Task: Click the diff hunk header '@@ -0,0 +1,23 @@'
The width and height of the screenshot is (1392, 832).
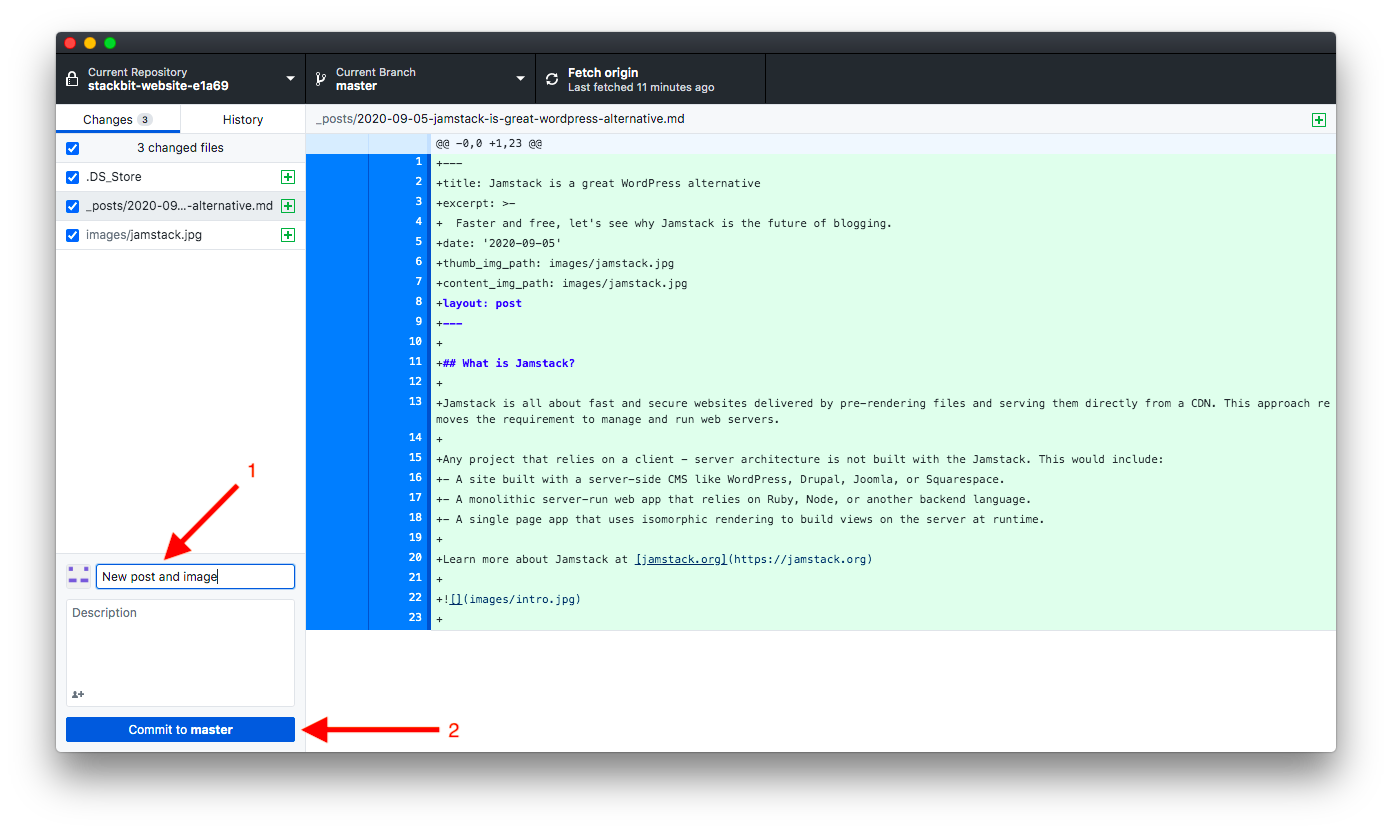Action: [489, 144]
